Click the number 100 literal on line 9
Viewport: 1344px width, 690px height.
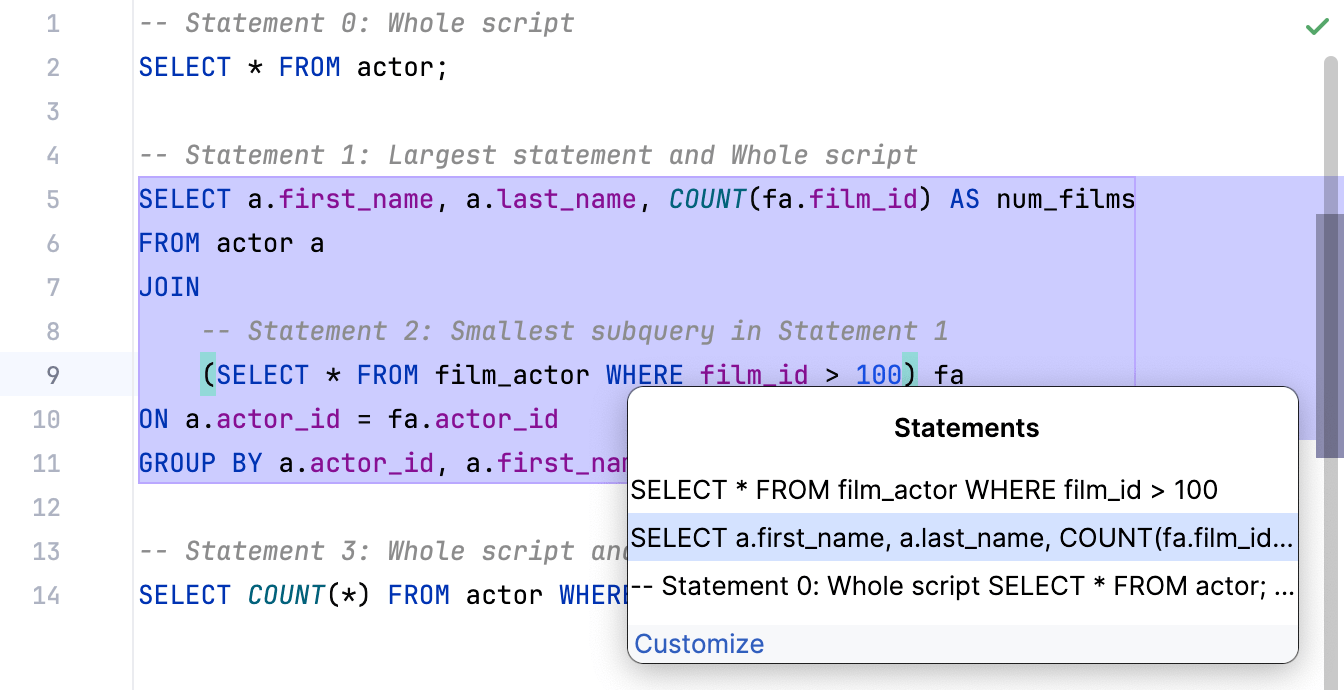pos(879,375)
